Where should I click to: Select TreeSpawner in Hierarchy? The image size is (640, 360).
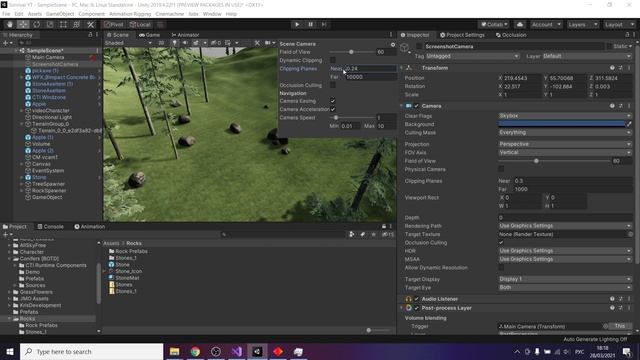(48, 184)
